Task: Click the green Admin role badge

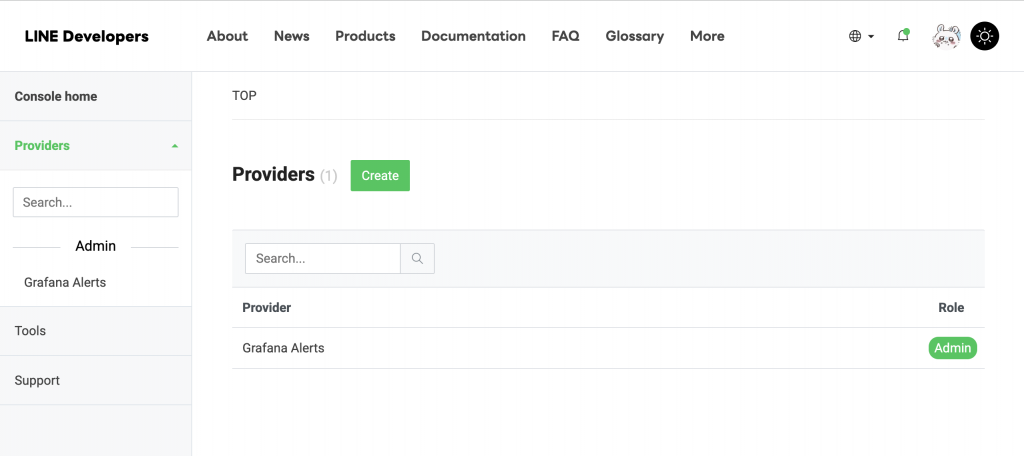Action: click(952, 348)
